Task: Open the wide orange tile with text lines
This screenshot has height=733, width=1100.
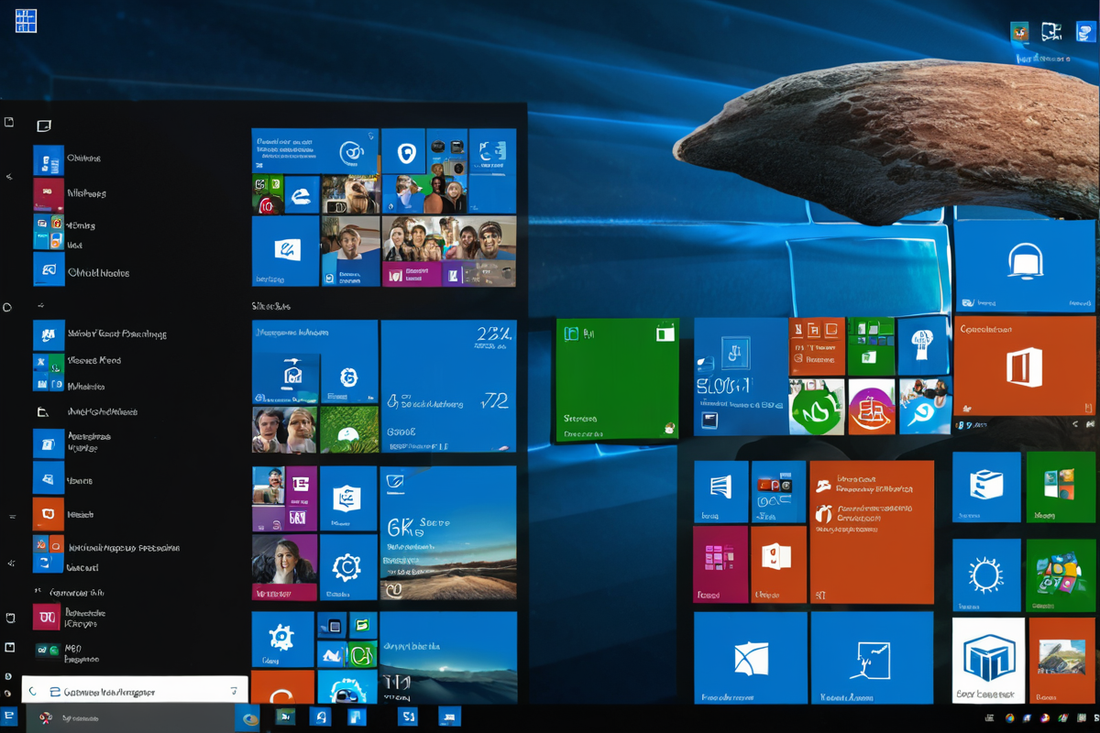Action: tap(871, 532)
